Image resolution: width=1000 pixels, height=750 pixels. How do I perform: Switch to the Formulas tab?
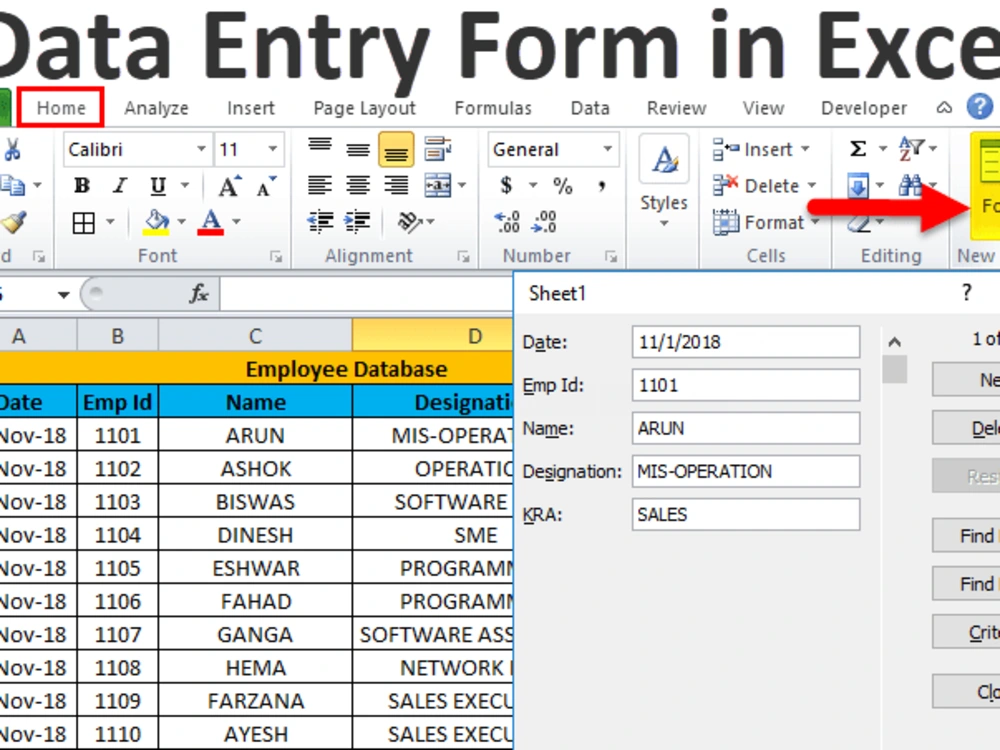click(x=493, y=108)
